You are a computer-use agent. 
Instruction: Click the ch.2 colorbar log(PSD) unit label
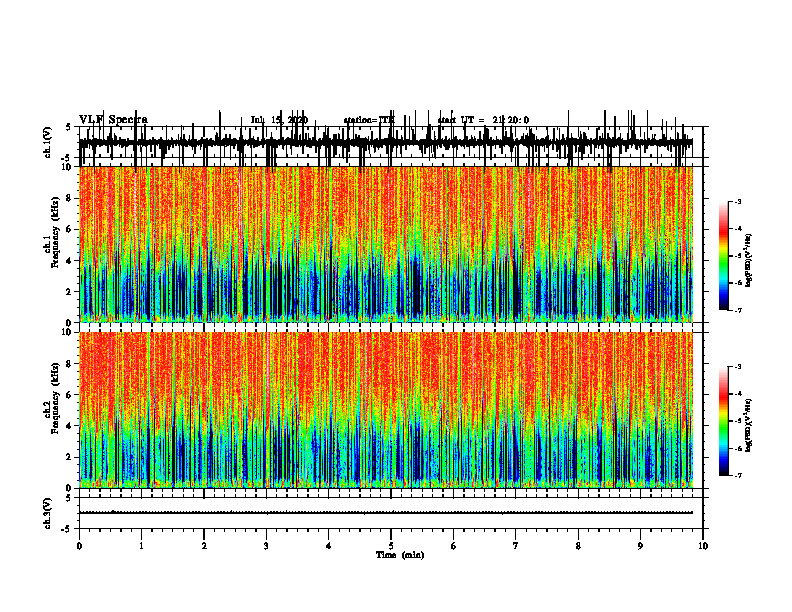pos(748,425)
